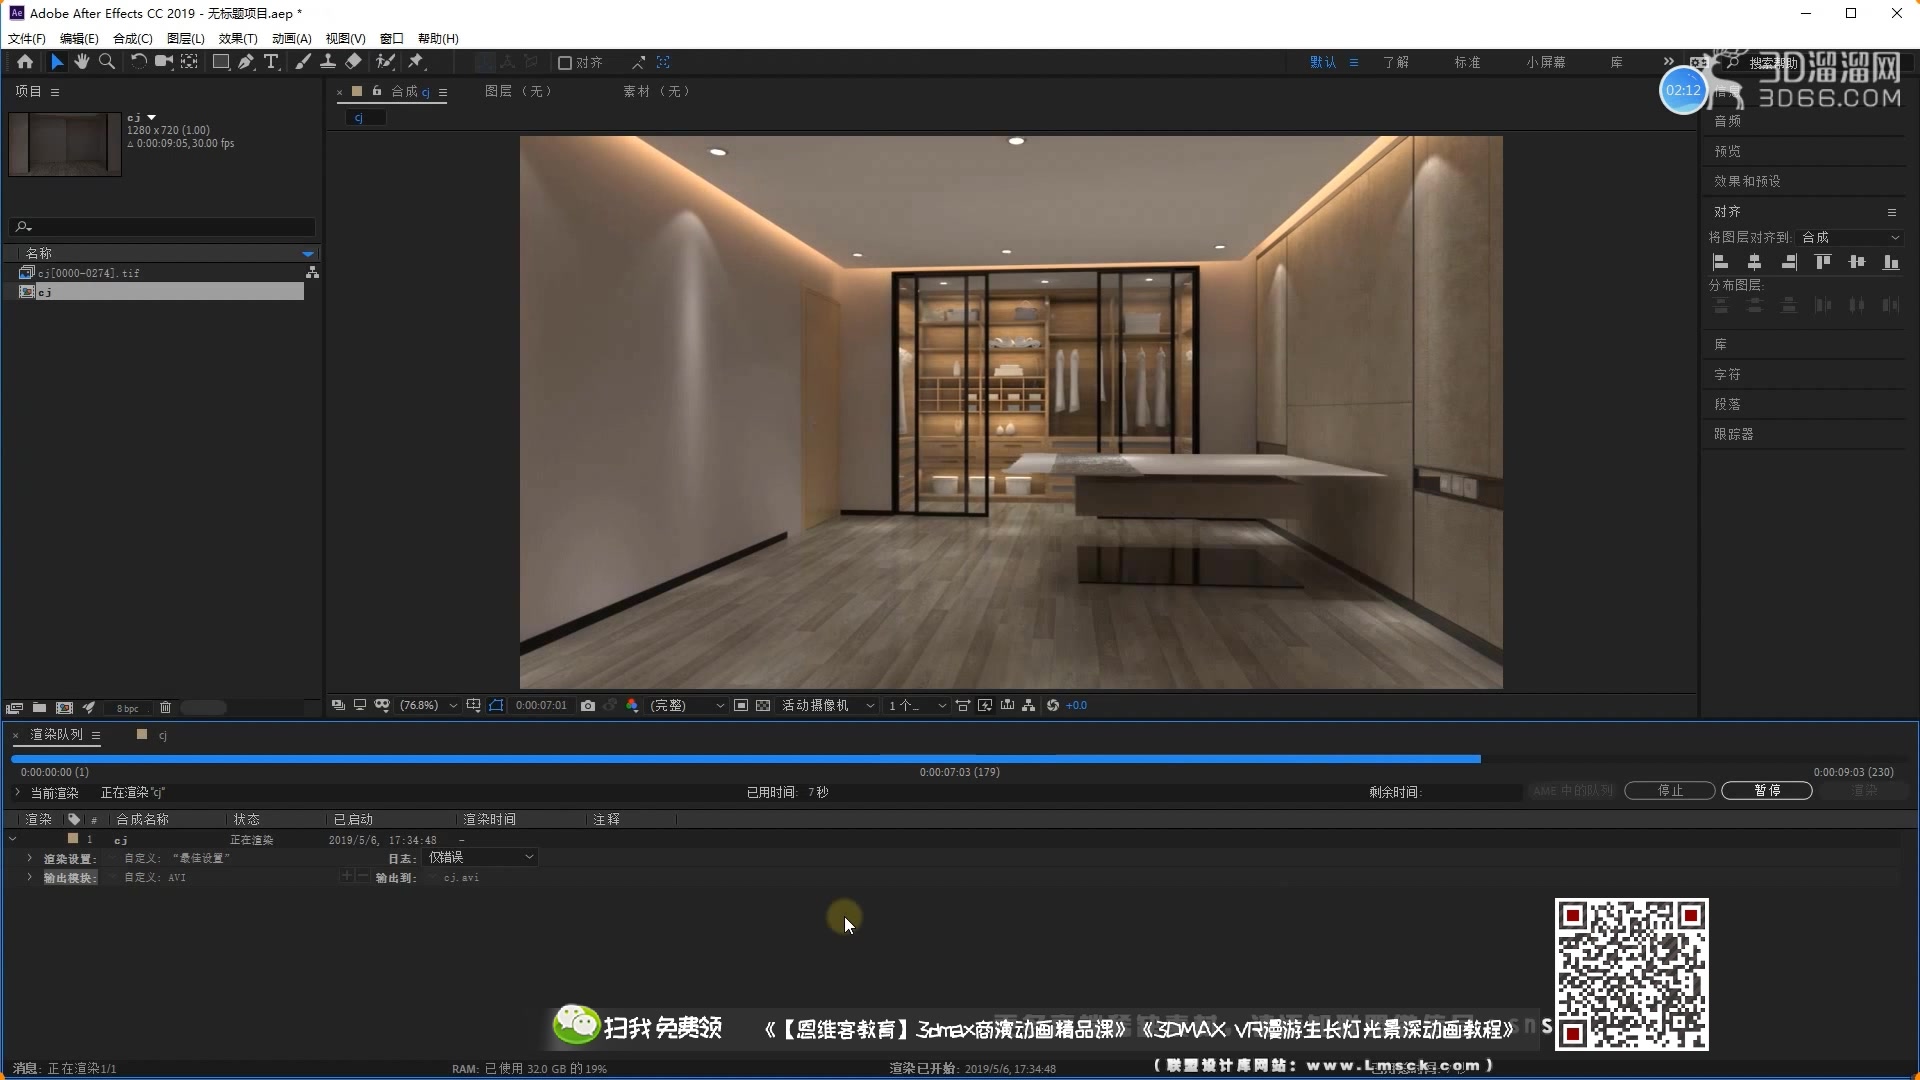Open the 文件(F) menu
Screen dimensions: 1920x1080
pos(27,38)
